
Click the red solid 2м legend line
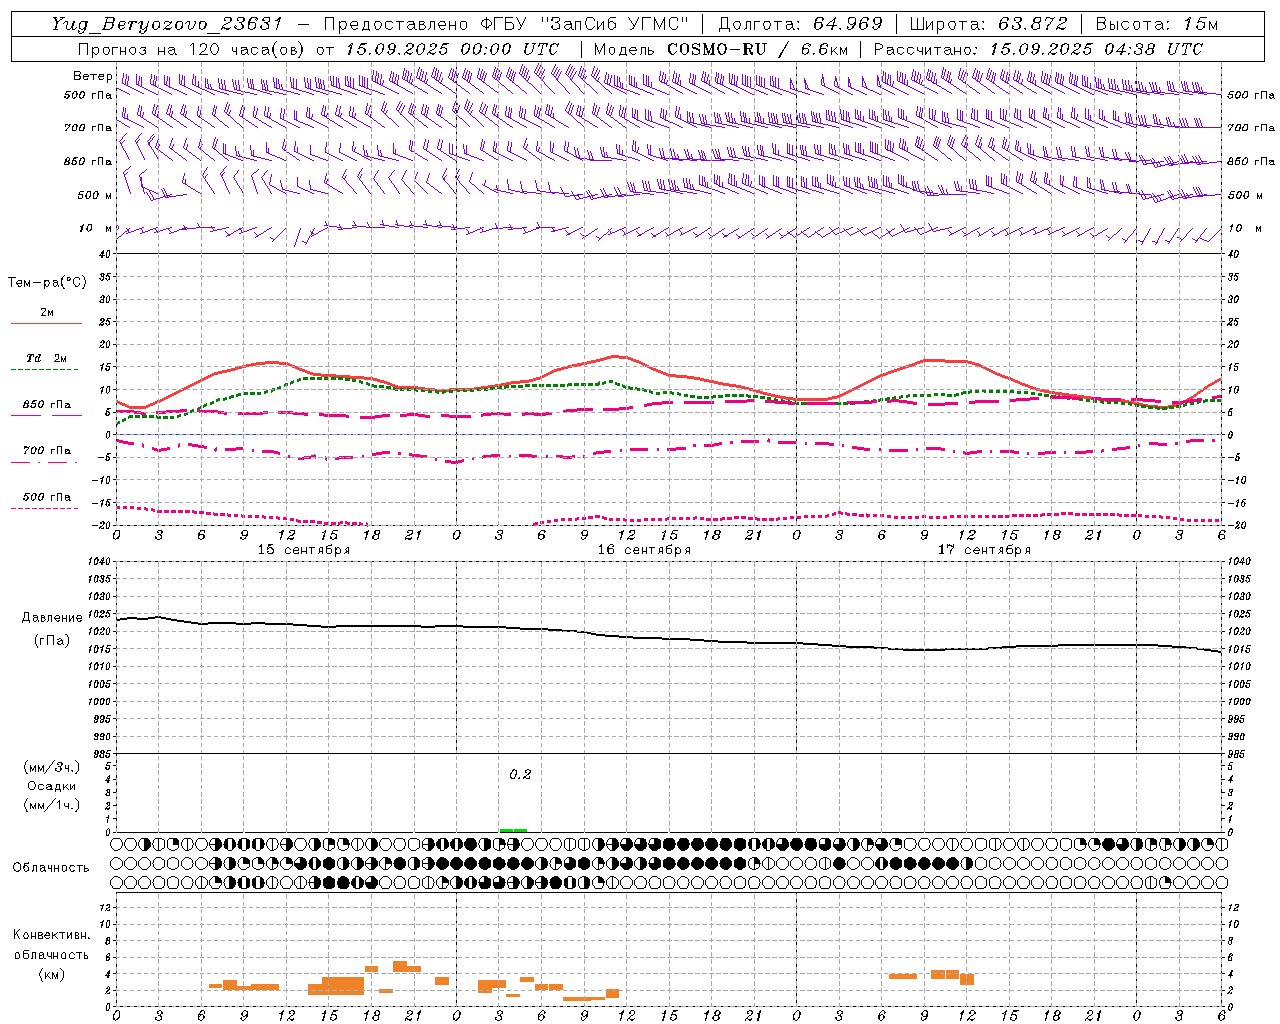[x=46, y=323]
